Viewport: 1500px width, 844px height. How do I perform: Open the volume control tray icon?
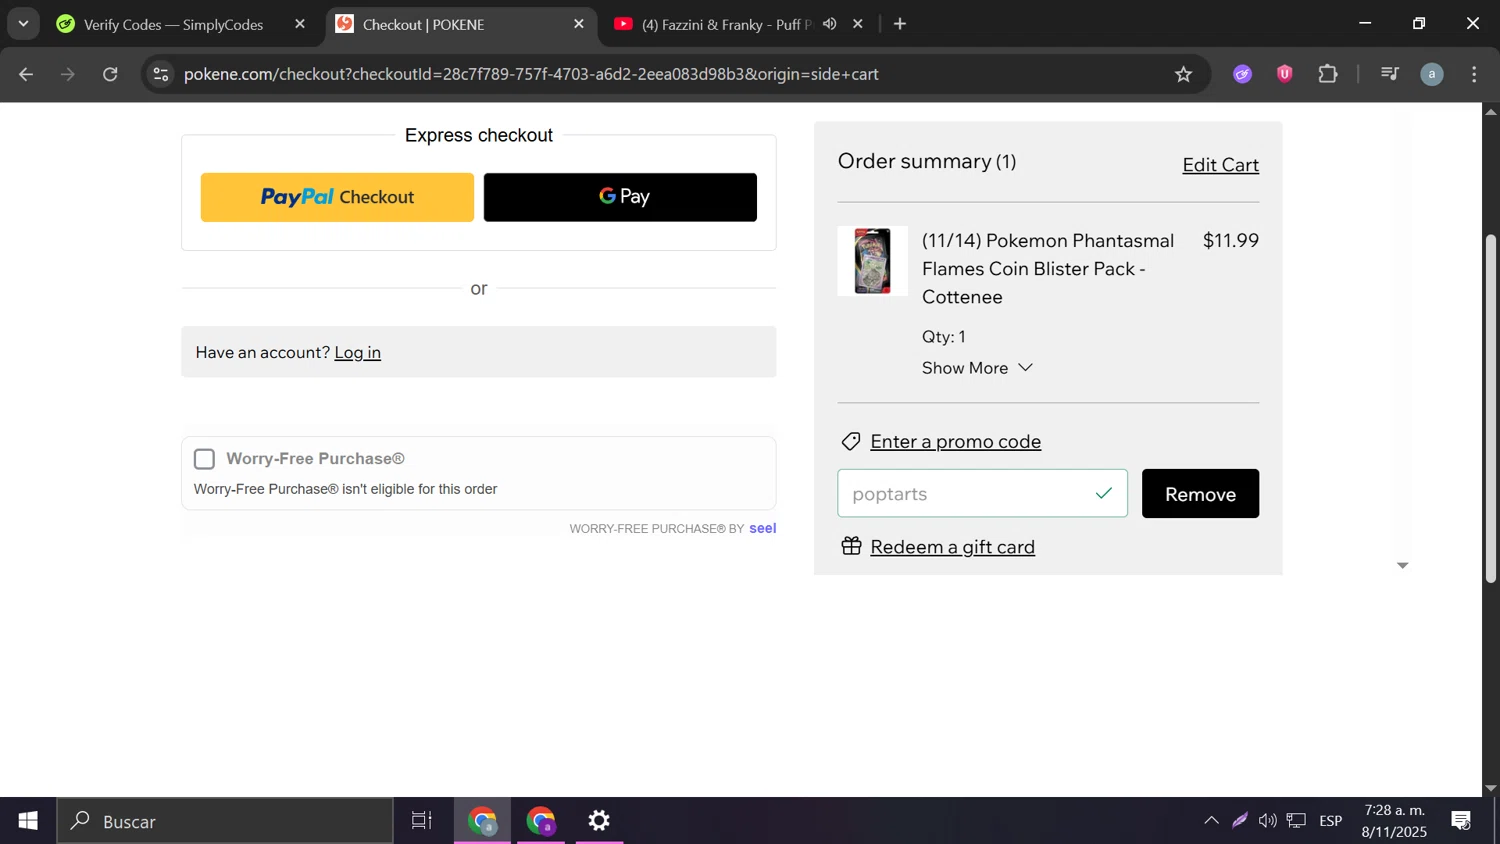(x=1268, y=821)
